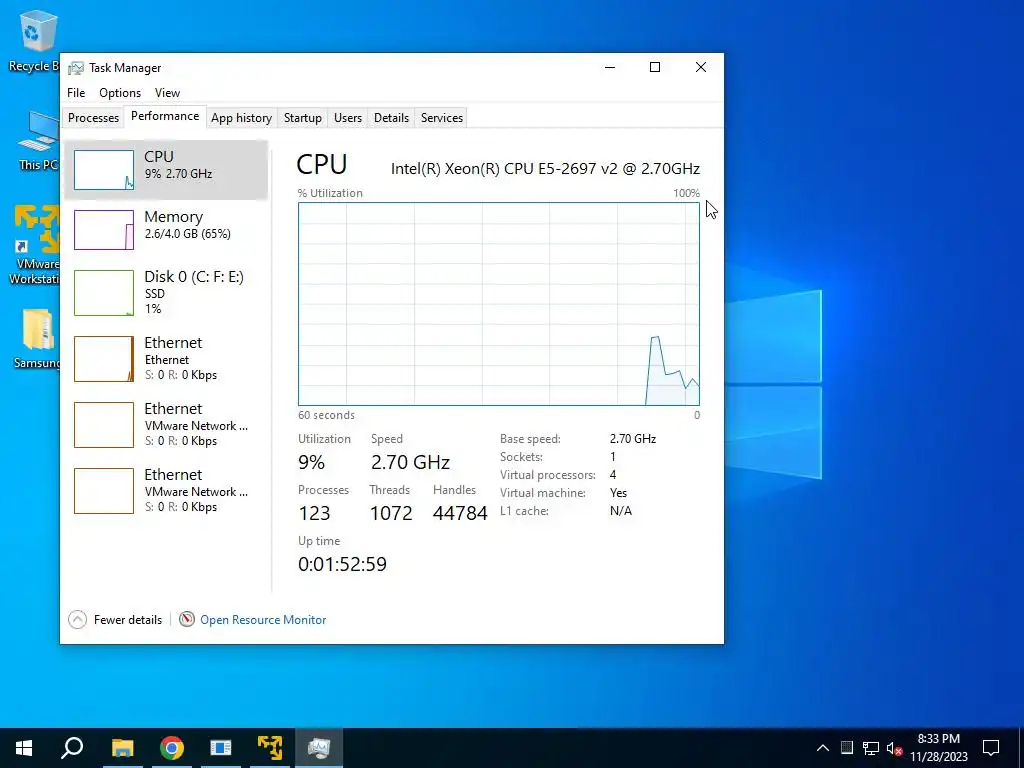Click the Sockets label
Viewport: 1024px width, 768px height.
(521, 456)
